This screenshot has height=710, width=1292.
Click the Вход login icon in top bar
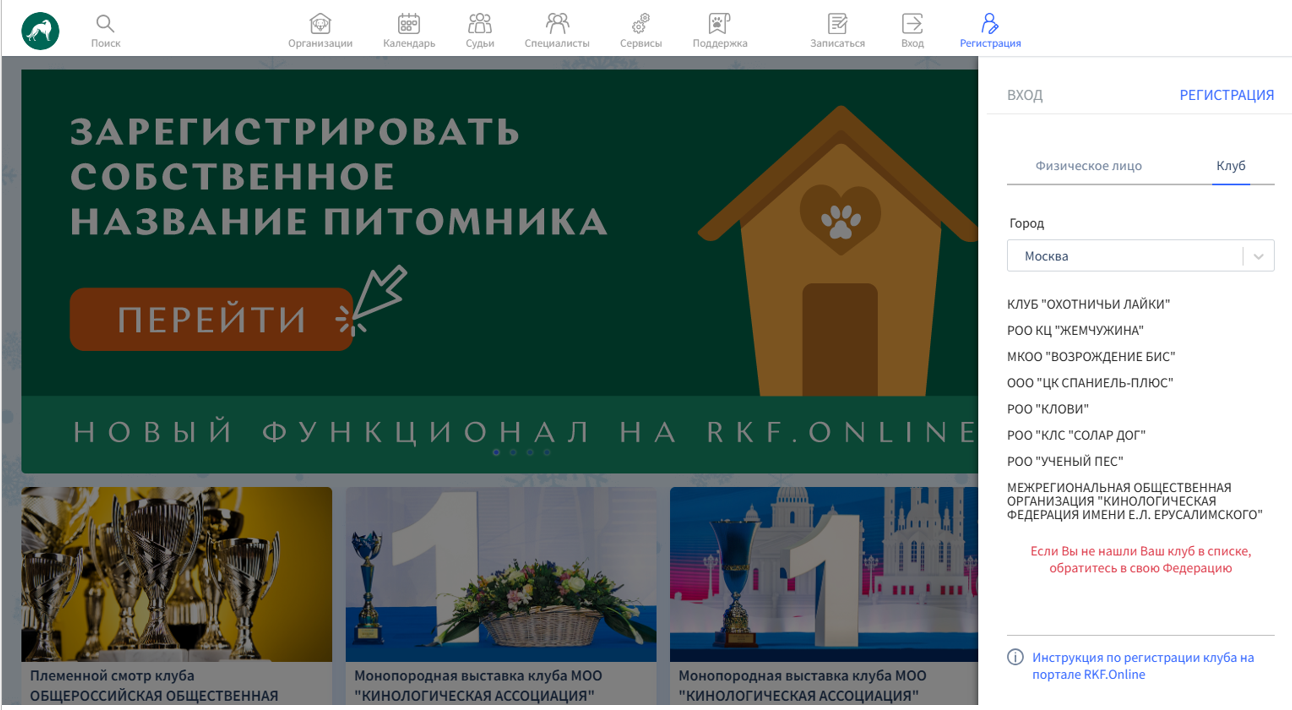912,24
